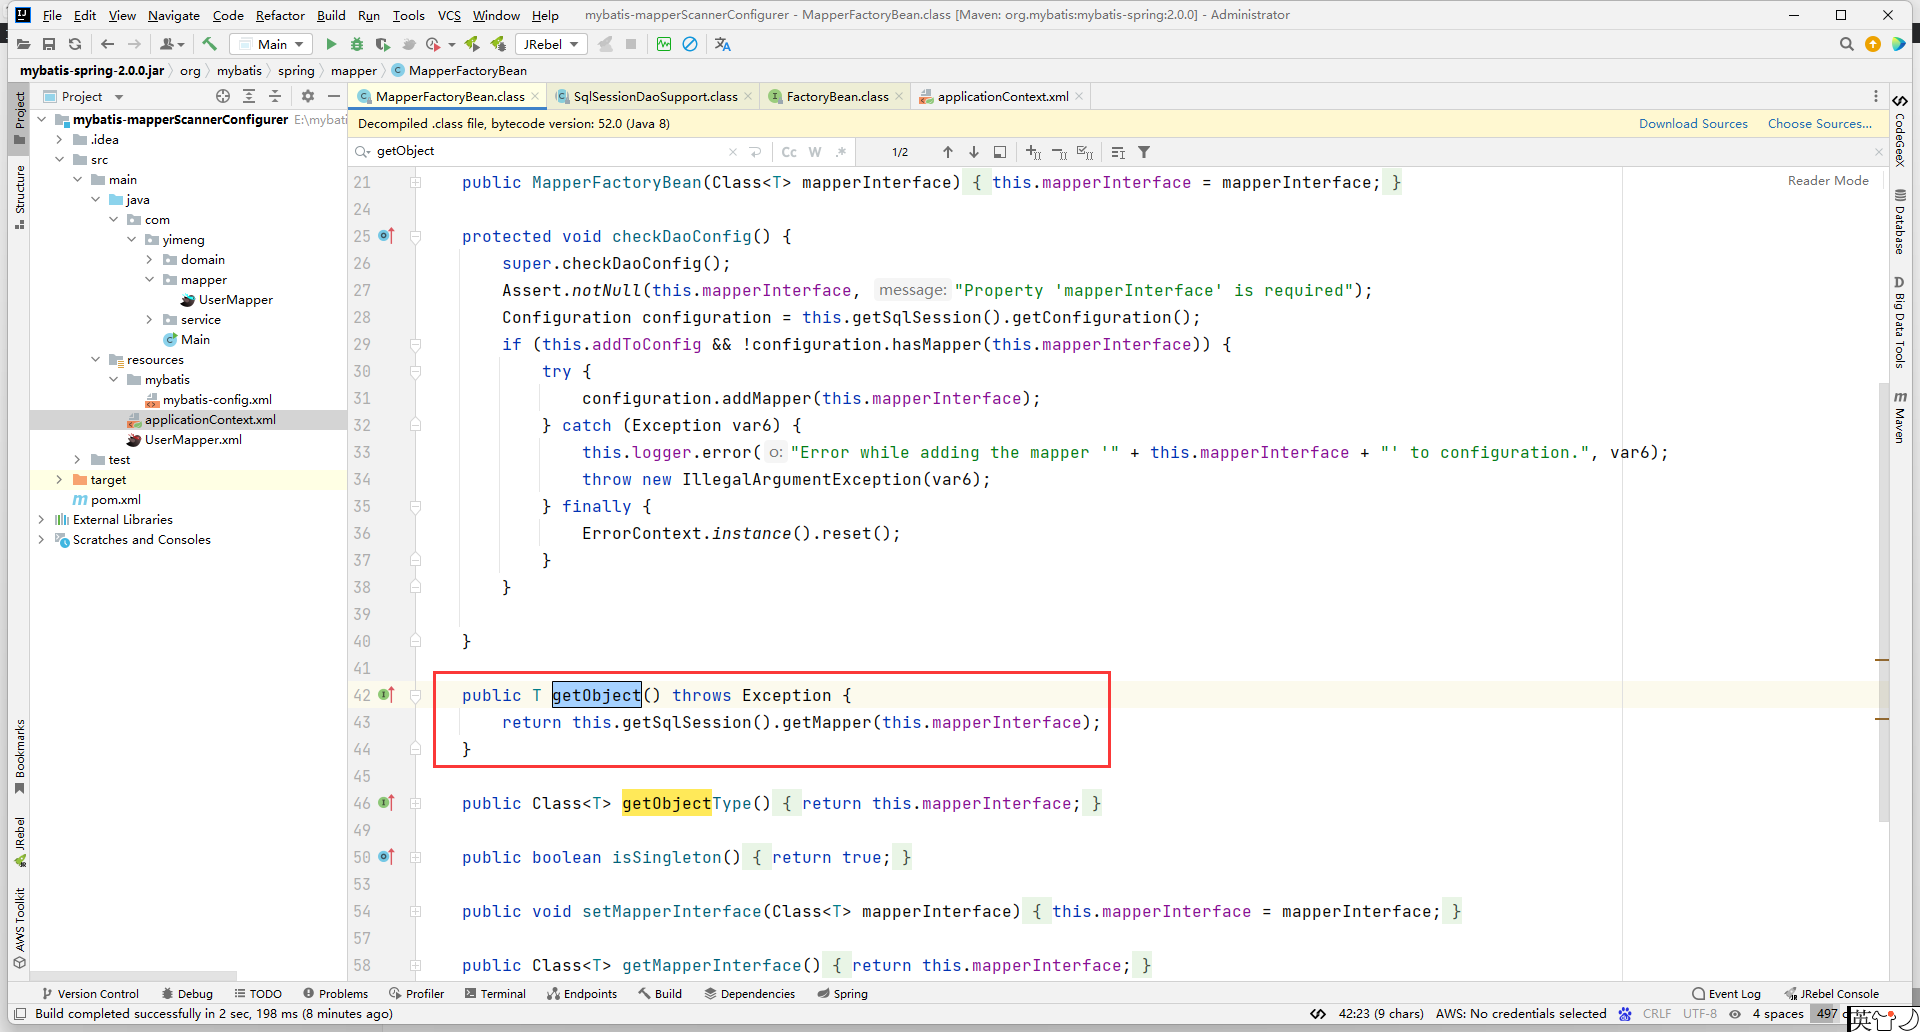Open the Navigate menu
Viewport: 1920px width, 1032px height.
point(174,15)
